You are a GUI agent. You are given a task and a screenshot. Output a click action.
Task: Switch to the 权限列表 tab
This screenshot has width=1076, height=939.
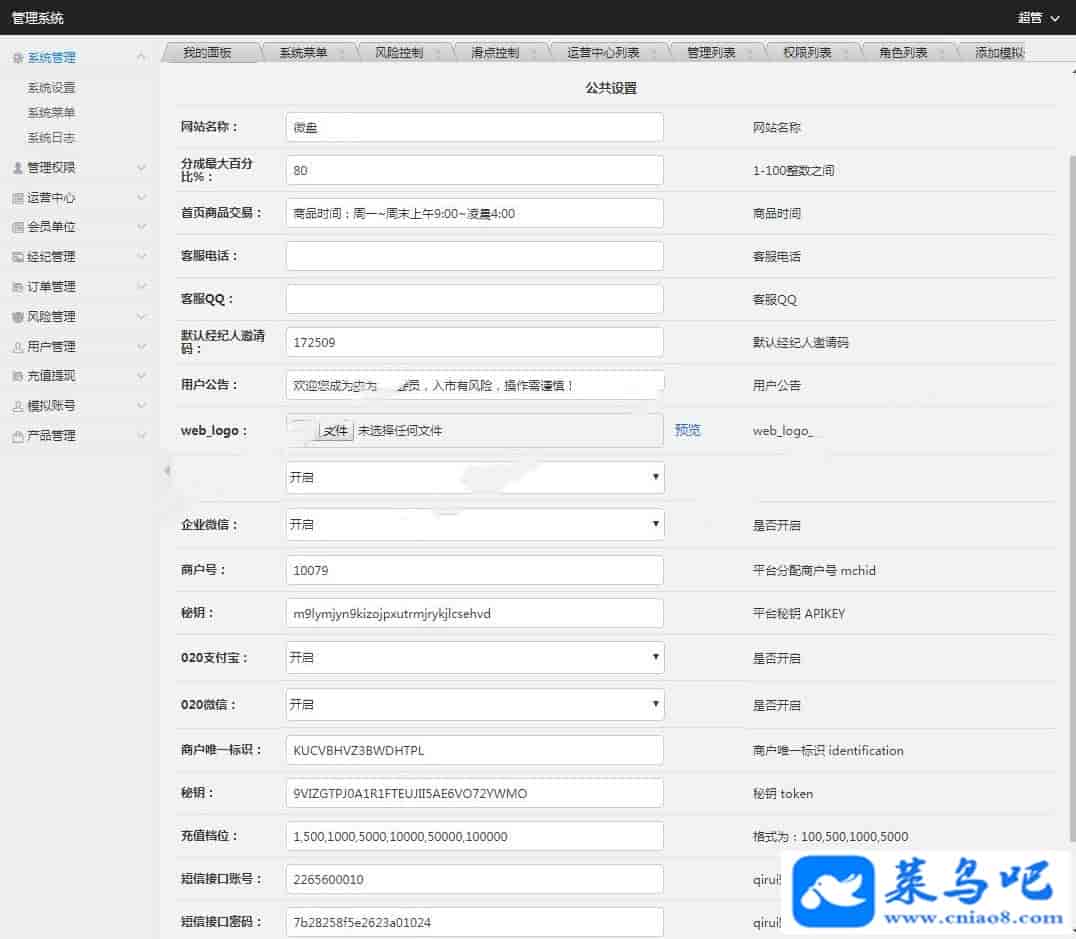pyautogui.click(x=807, y=53)
